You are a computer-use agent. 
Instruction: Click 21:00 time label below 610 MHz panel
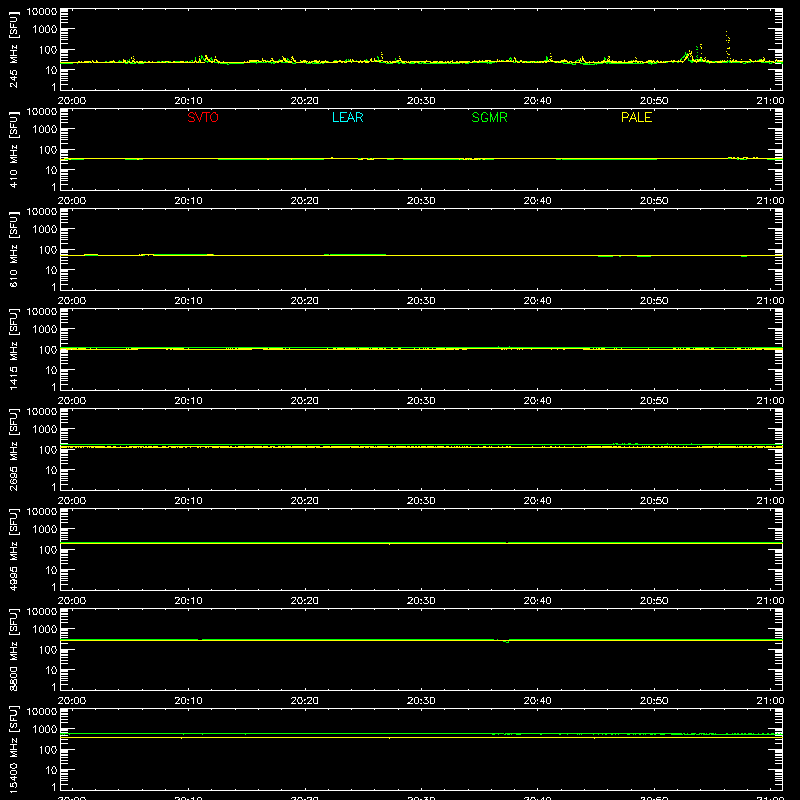click(x=770, y=301)
